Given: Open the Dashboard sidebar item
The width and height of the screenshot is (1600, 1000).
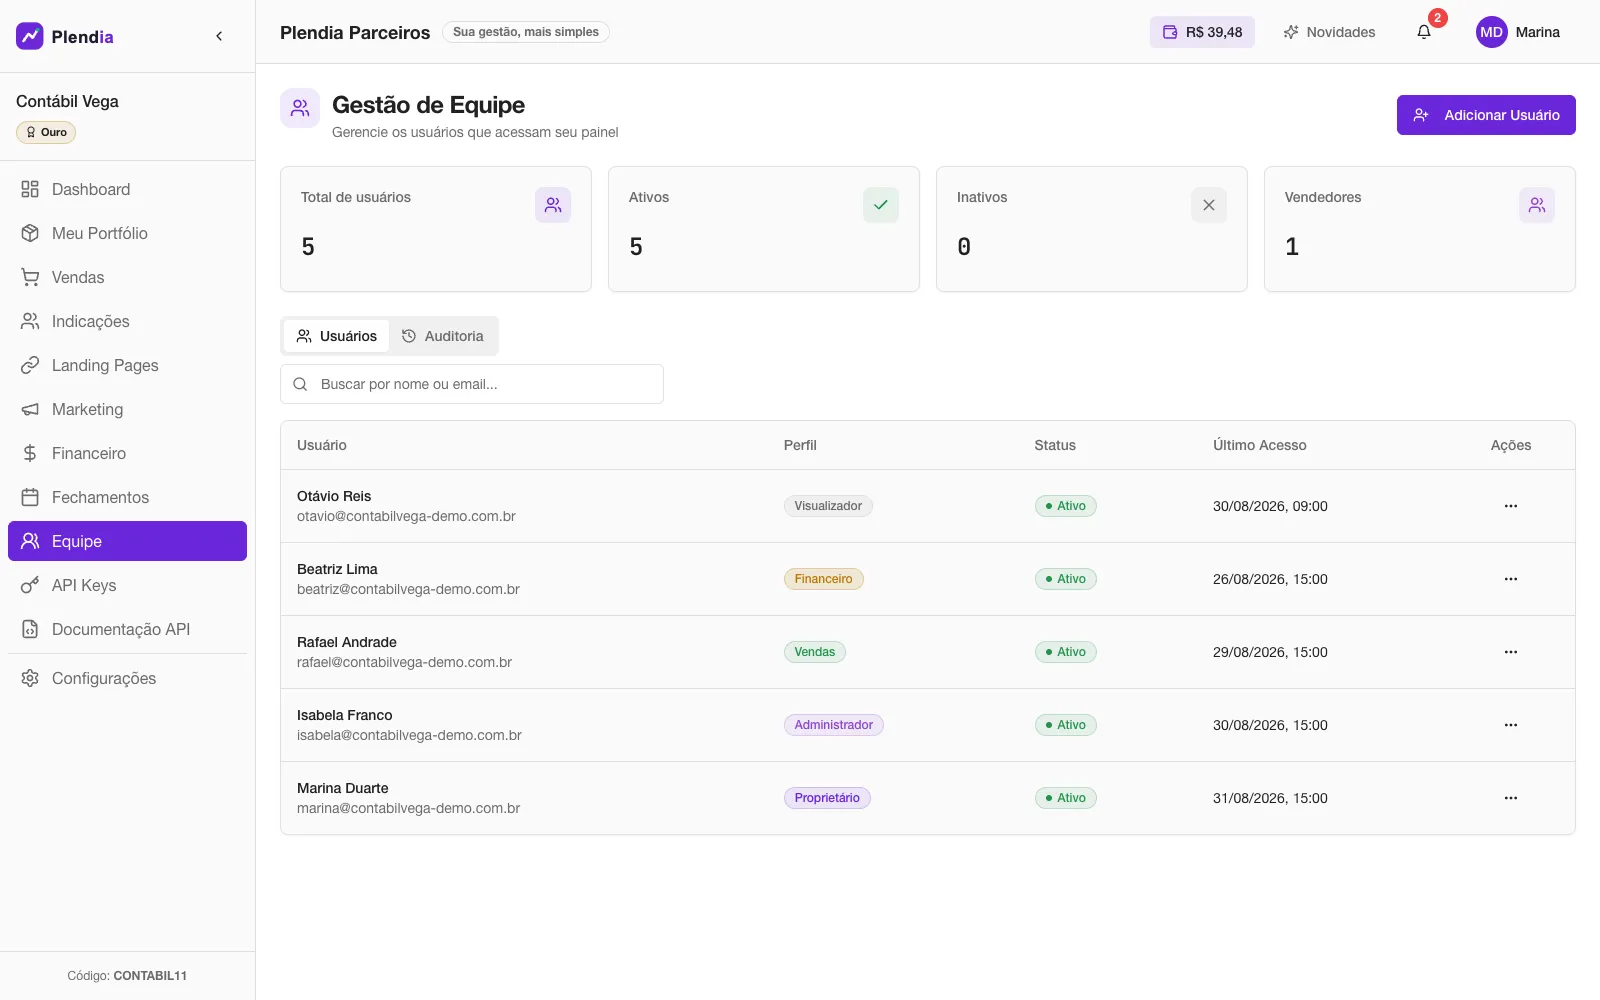Looking at the screenshot, I should (127, 189).
